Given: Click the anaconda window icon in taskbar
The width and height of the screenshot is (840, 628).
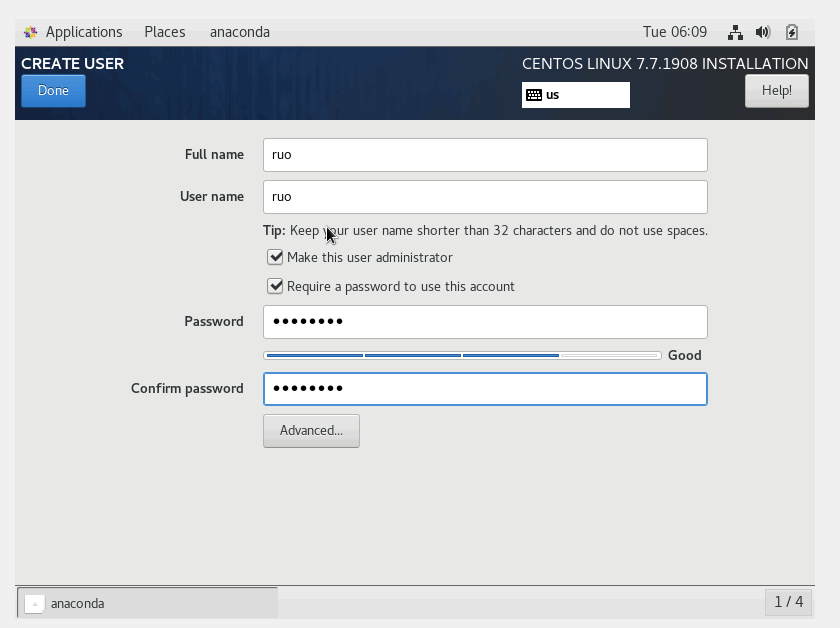Looking at the screenshot, I should pos(34,603).
